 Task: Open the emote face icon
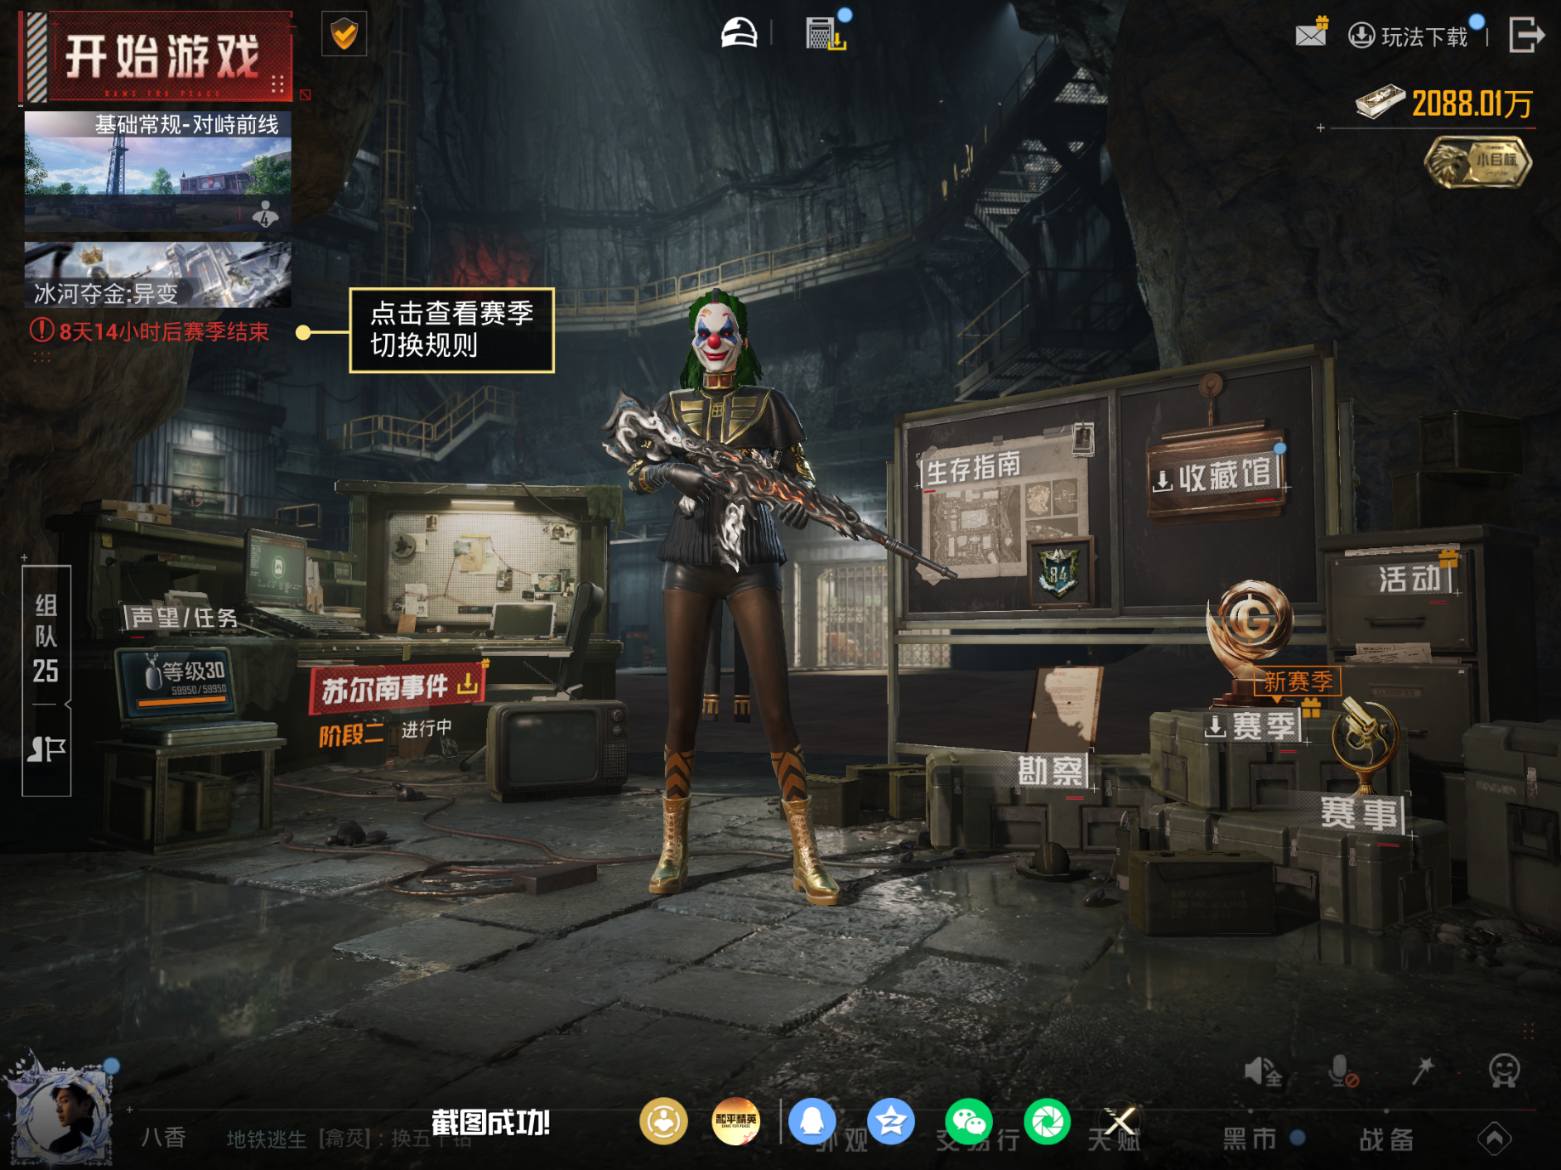[x=1504, y=1071]
